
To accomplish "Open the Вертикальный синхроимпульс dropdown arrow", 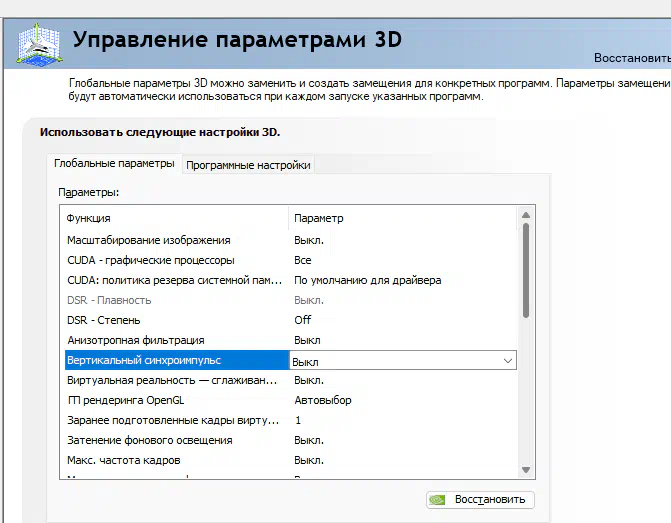I will (x=508, y=361).
